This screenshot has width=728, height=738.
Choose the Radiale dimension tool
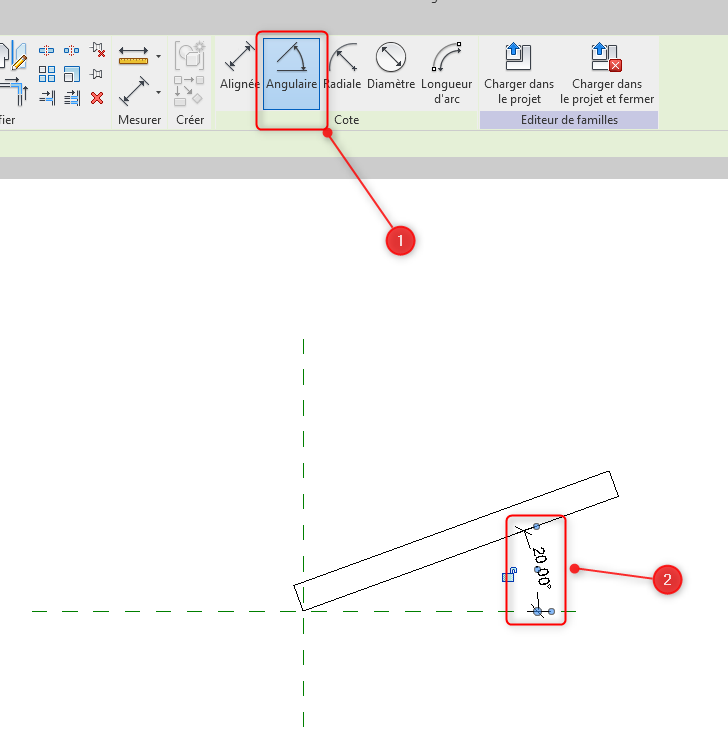[343, 68]
